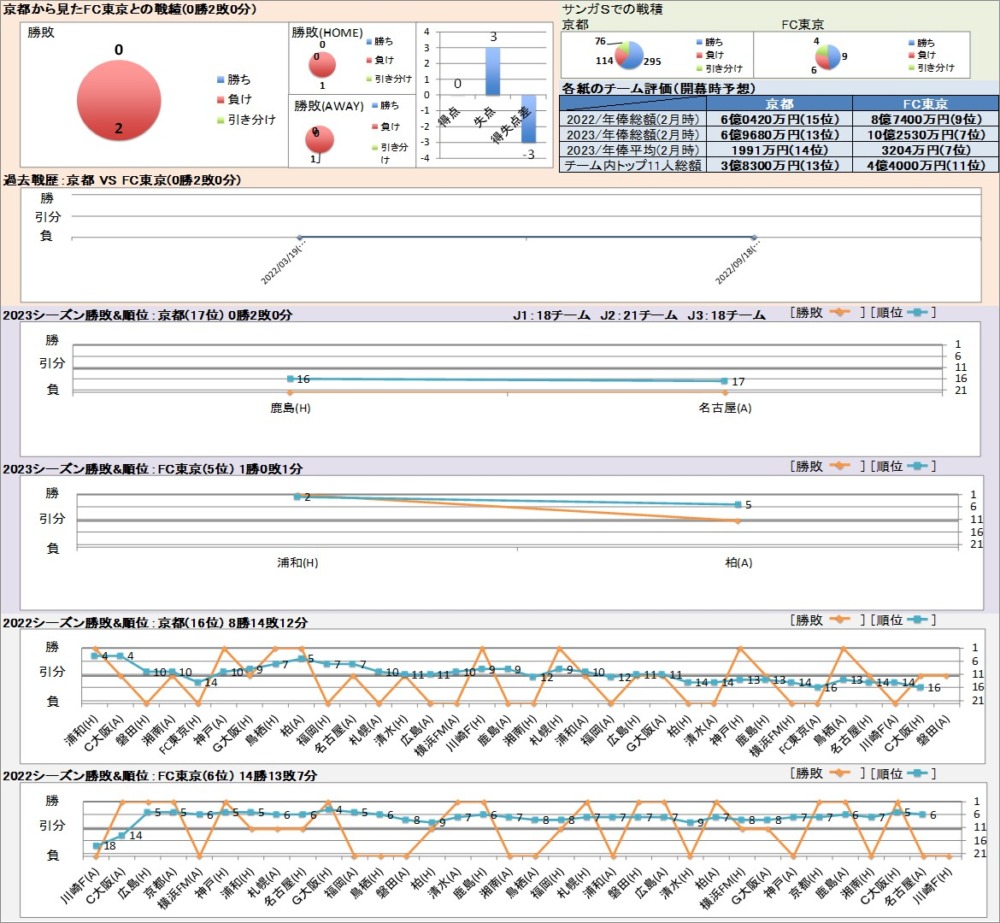Click the row label 2023/年俸総額(2月時)
Image resolution: width=1000 pixels, height=923 pixels.
click(633, 135)
